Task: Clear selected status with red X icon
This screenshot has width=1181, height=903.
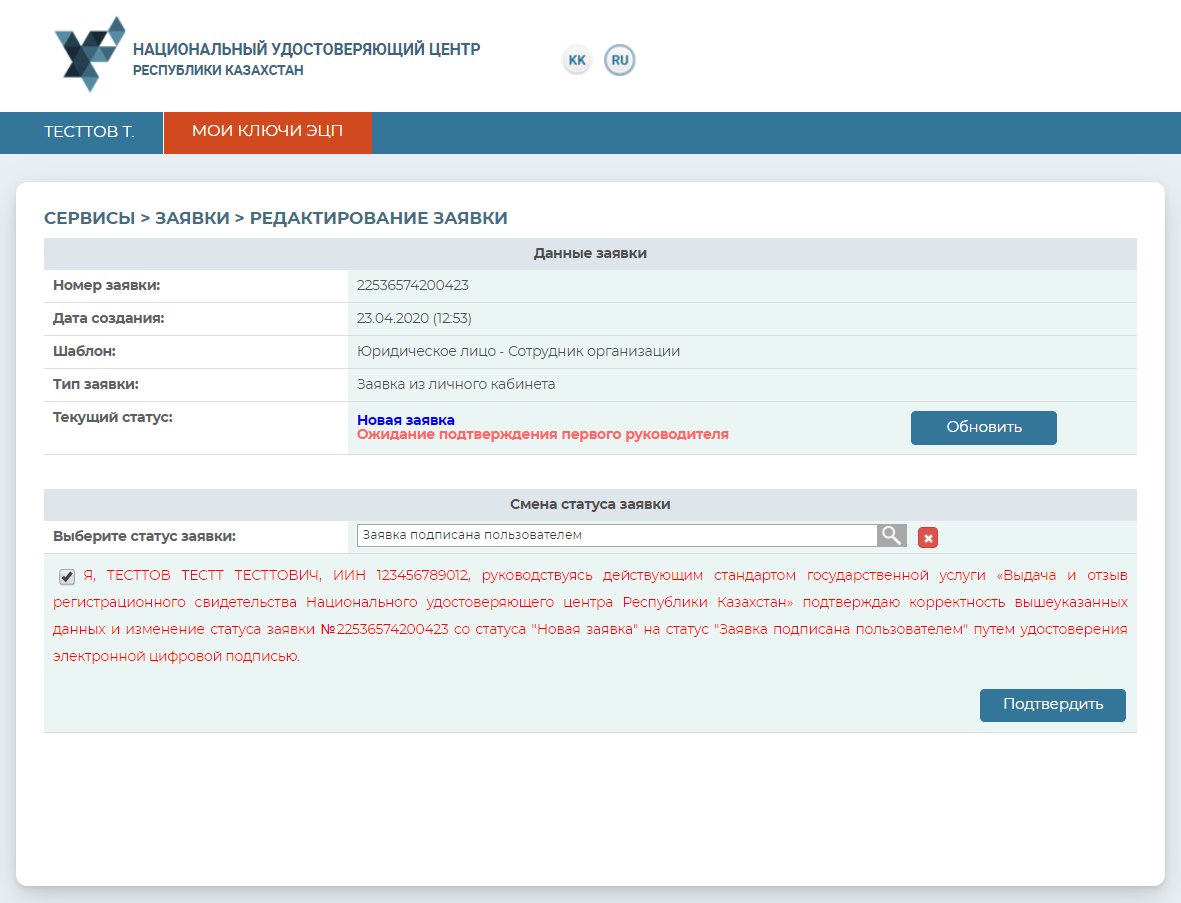Action: (x=928, y=538)
